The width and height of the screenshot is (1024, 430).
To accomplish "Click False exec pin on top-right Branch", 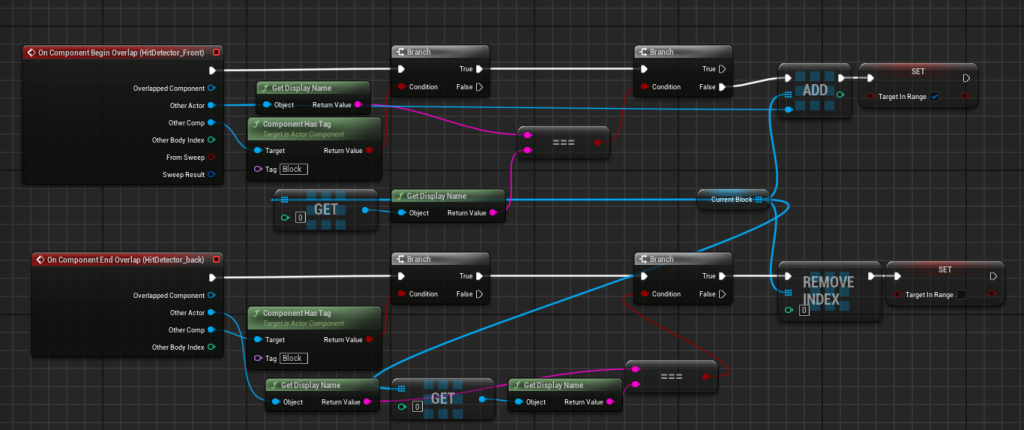I will coord(722,87).
